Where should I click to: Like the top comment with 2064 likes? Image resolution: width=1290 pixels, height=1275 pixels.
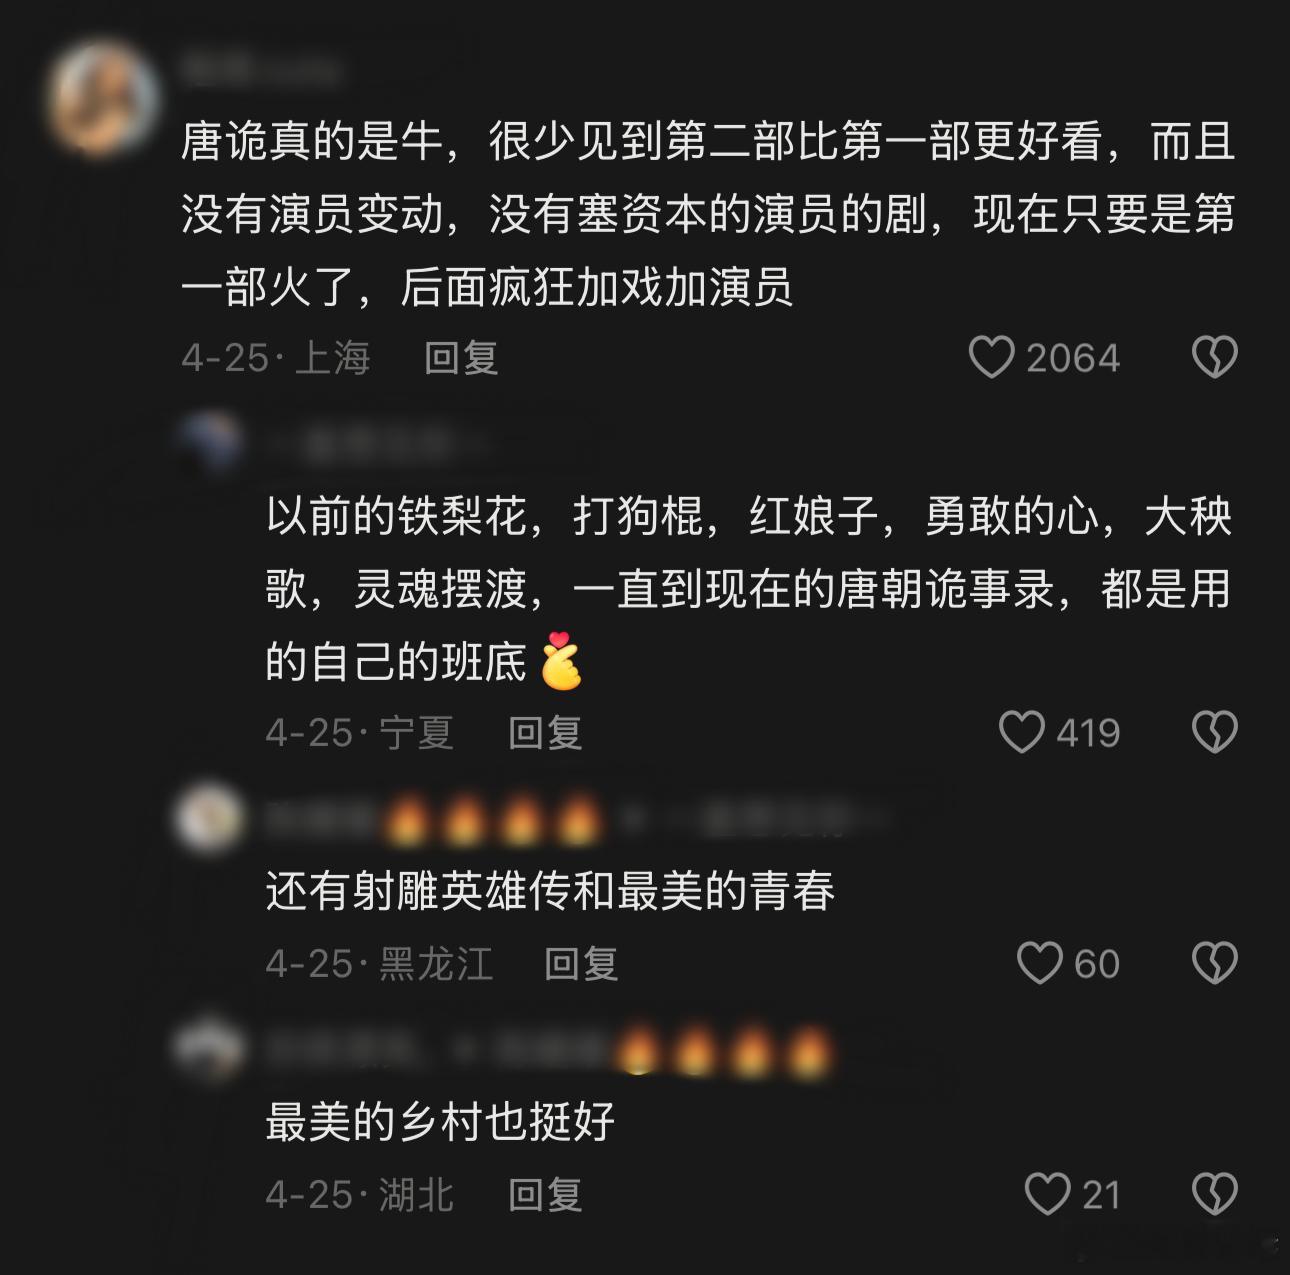tap(991, 357)
